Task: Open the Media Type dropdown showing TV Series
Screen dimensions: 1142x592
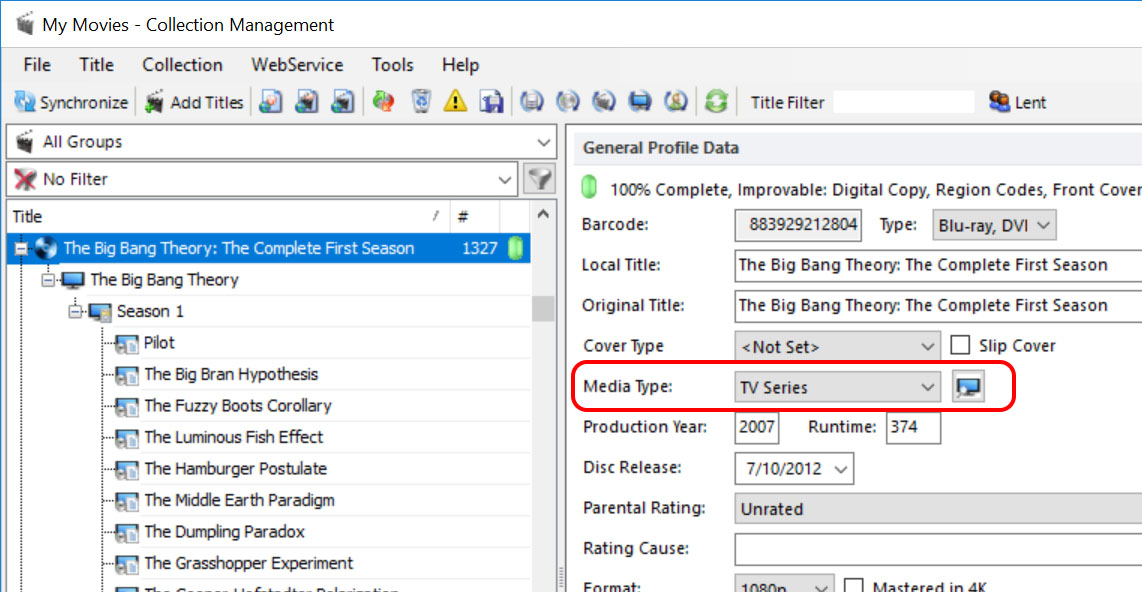Action: (x=927, y=387)
